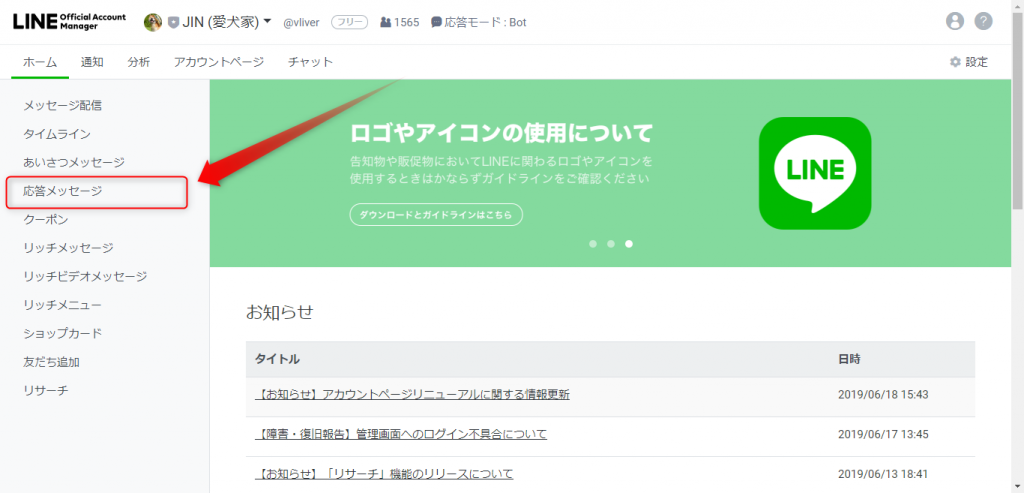This screenshot has height=493, width=1024.
Task: Switch to the 分析 tab
Action: (138, 62)
